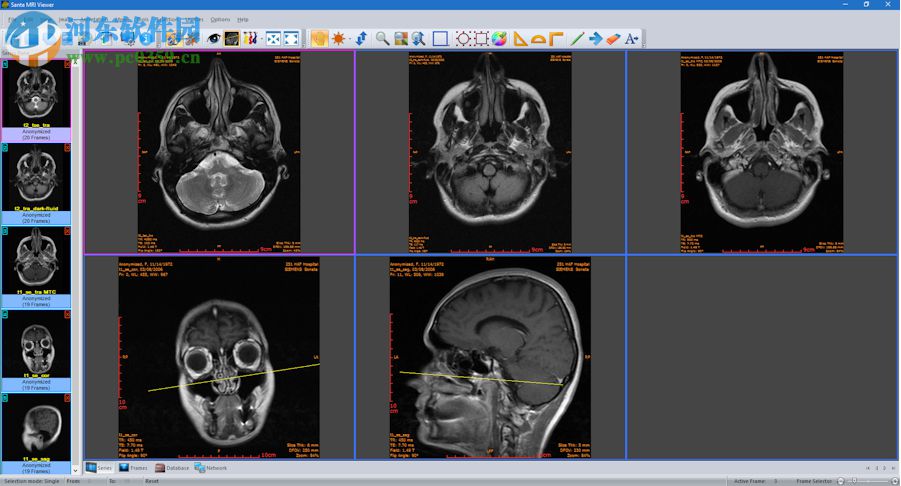Close the t1_se_tra MTC series thumbnail
The width and height of the screenshot is (901, 486).
pyautogui.click(x=67, y=231)
